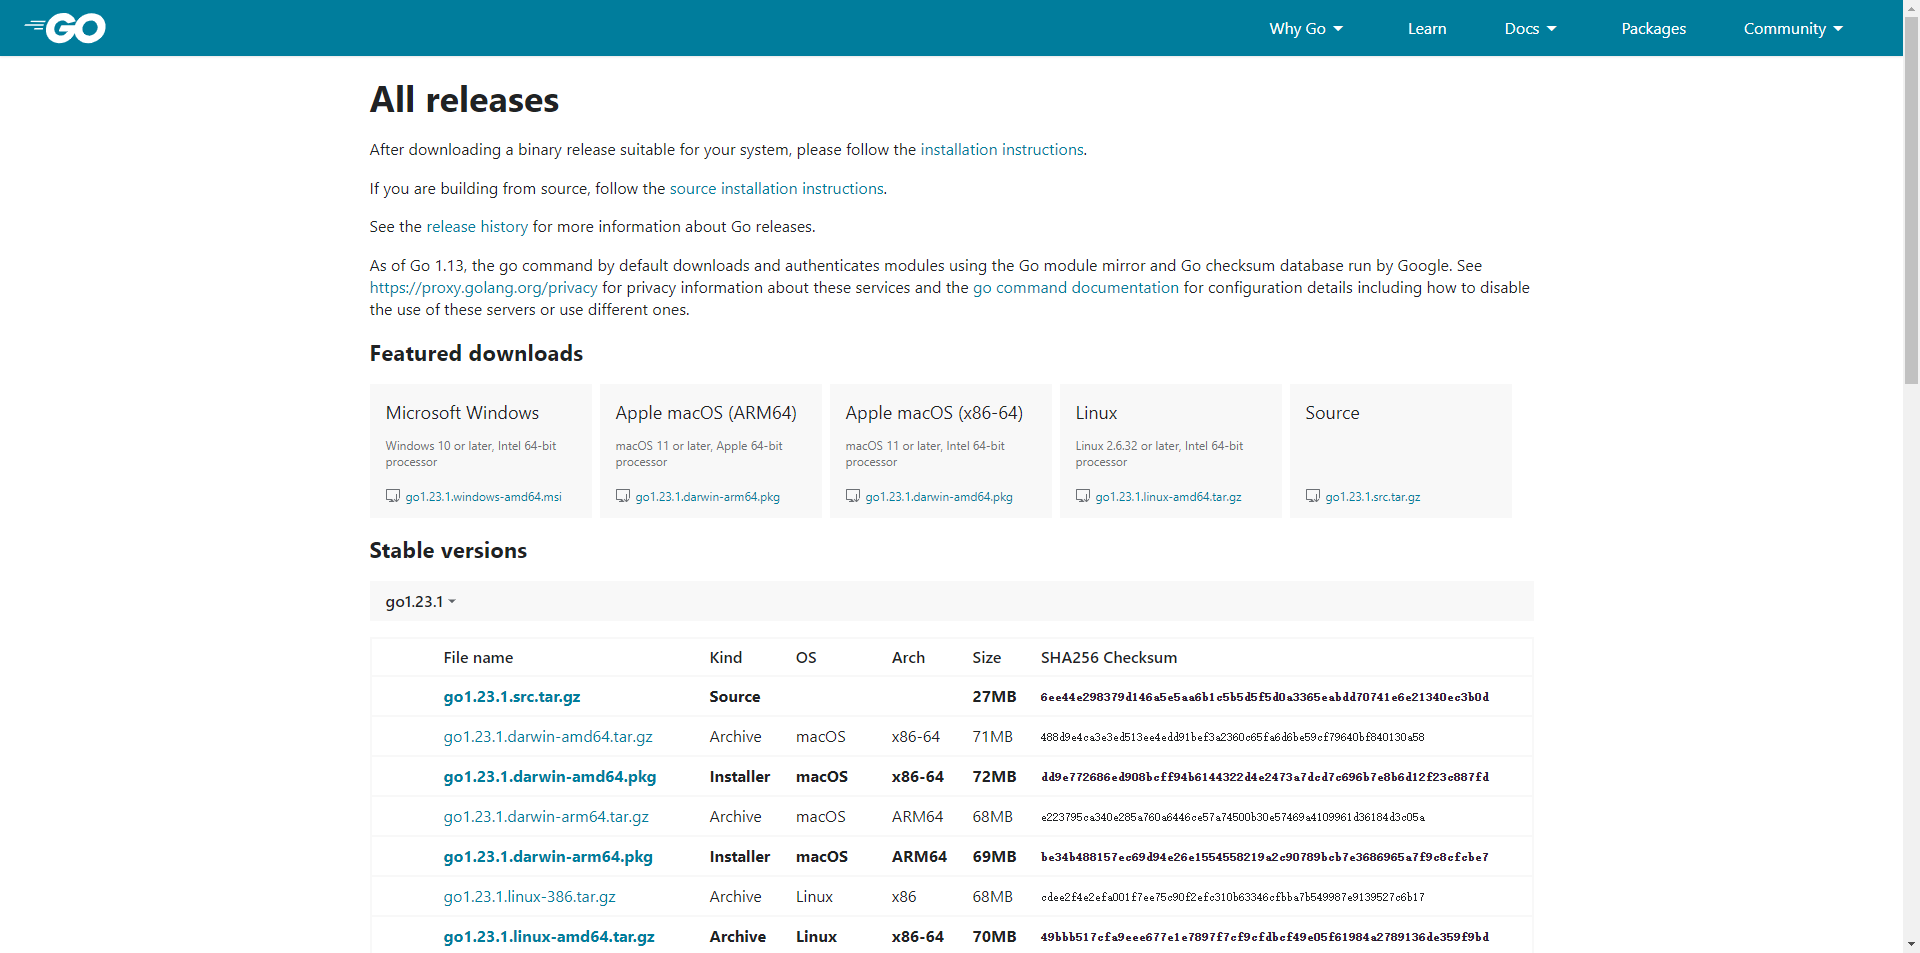
Task: Expand the Why Go dropdown menu
Action: [x=1305, y=29]
